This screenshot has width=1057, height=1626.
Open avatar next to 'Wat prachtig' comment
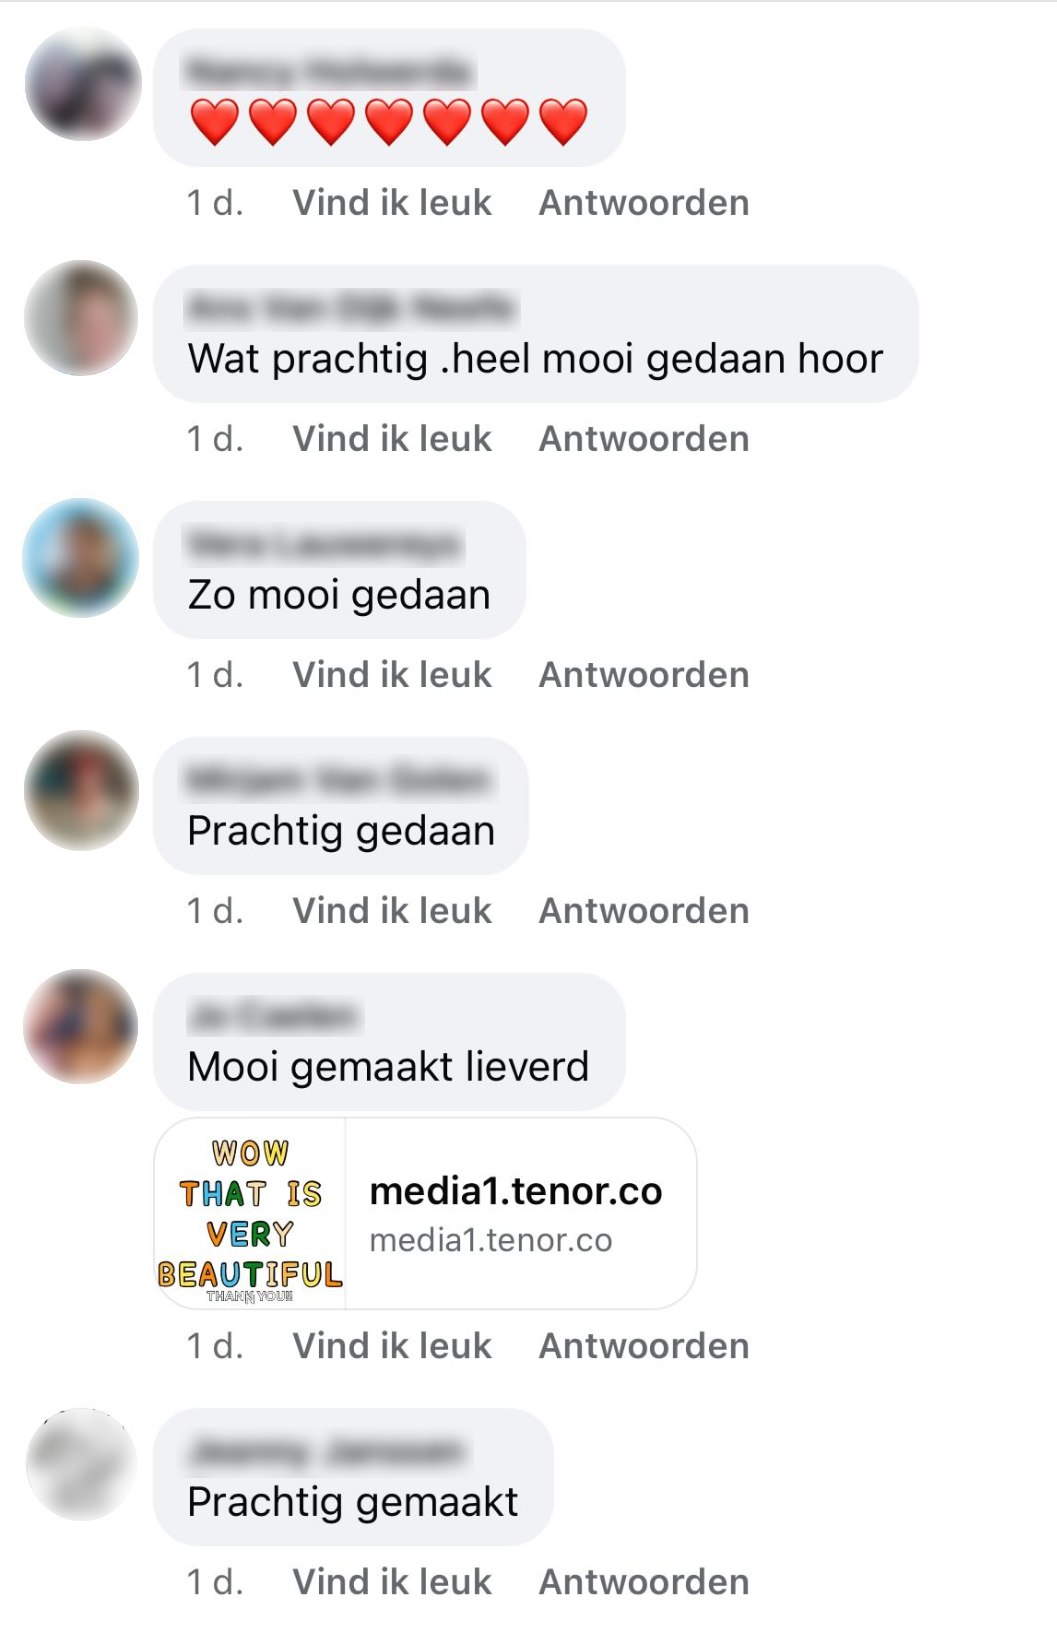81,318
